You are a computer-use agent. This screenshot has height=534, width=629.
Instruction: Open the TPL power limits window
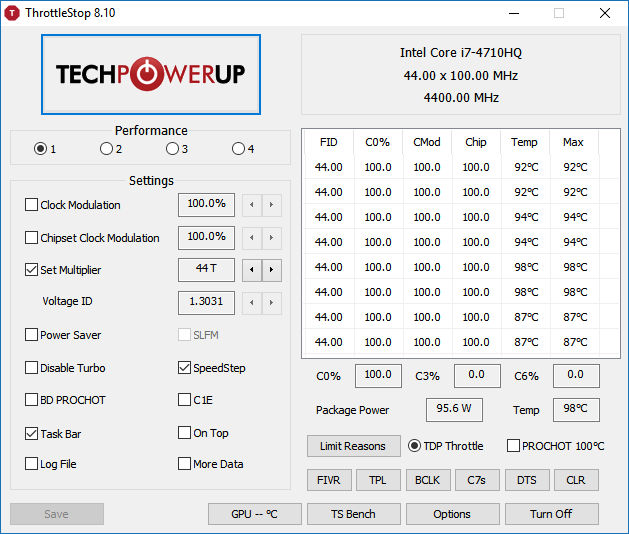tap(378, 480)
